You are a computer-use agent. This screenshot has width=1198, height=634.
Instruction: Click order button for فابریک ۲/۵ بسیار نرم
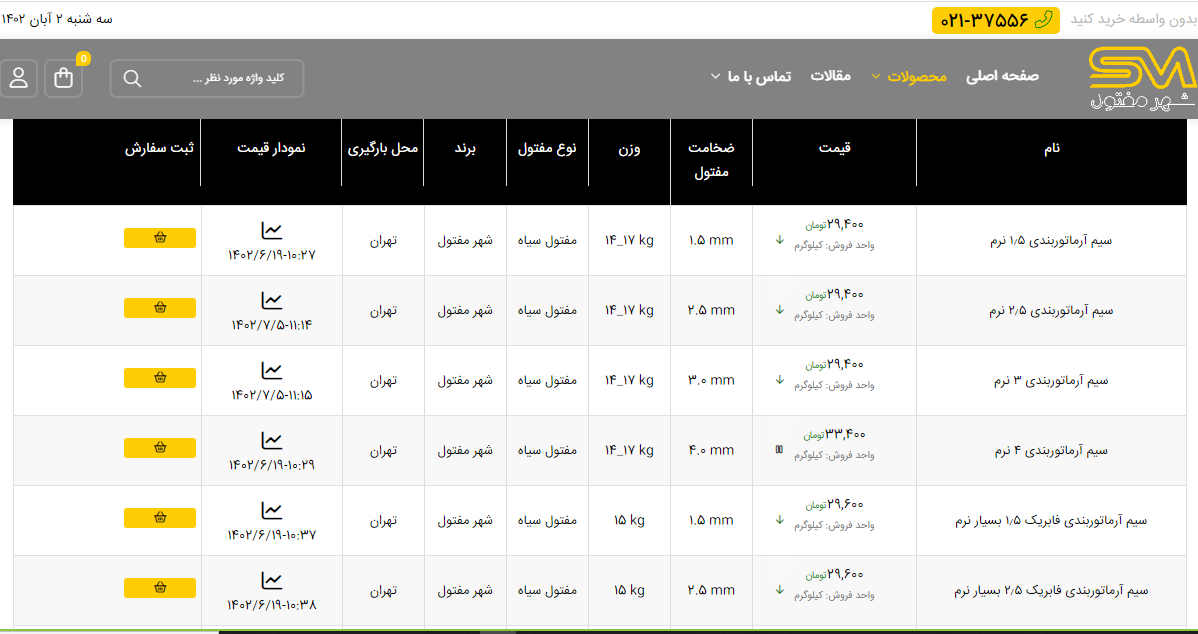(160, 588)
